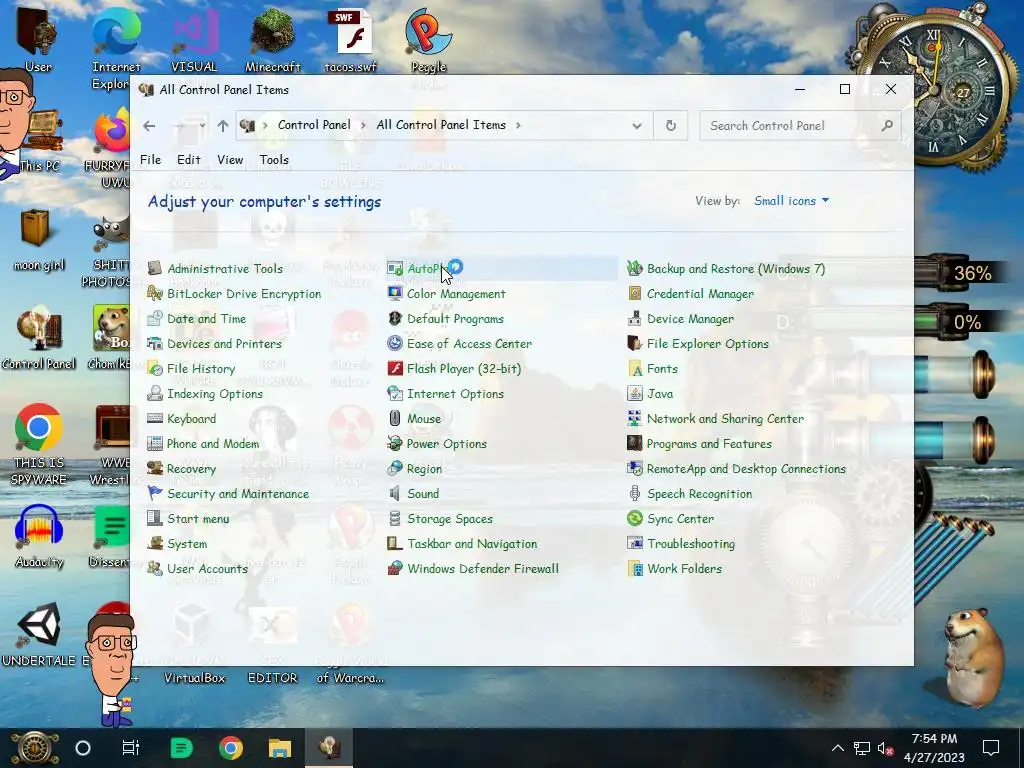Open Chrome from the taskbar
Viewport: 1024px width, 768px height.
[x=231, y=748]
